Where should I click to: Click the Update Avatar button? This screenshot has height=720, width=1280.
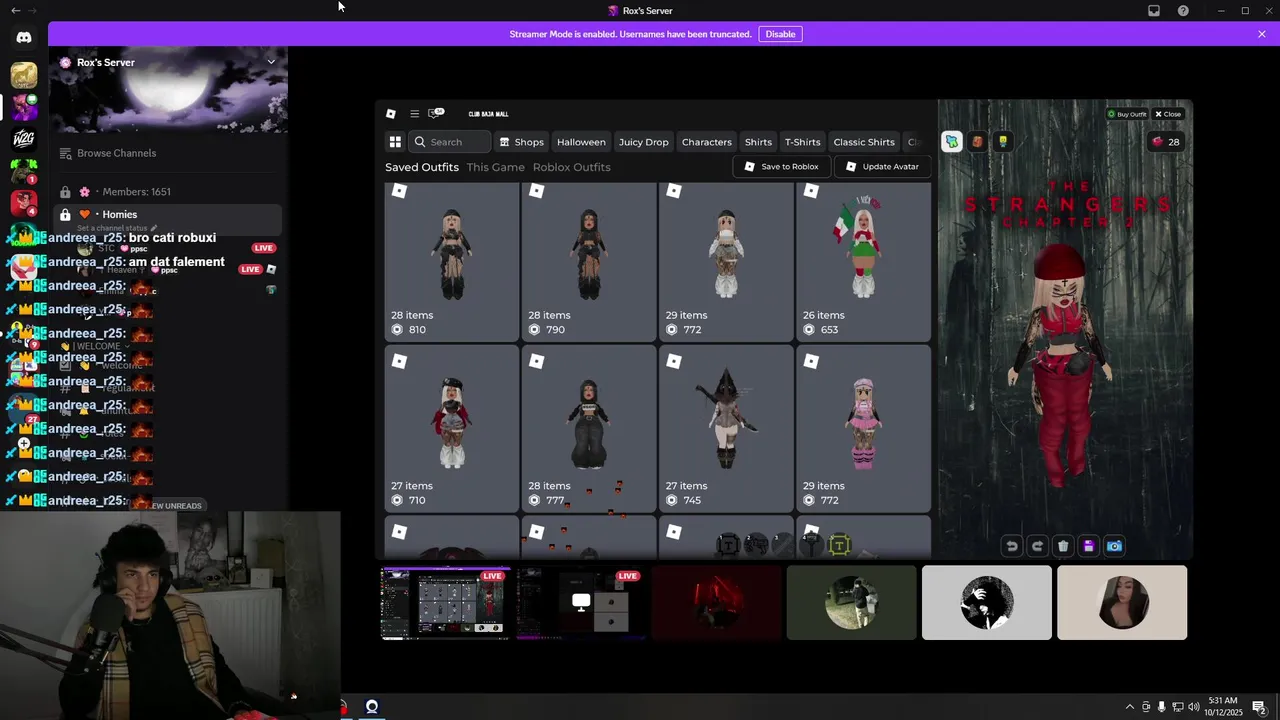click(x=882, y=166)
